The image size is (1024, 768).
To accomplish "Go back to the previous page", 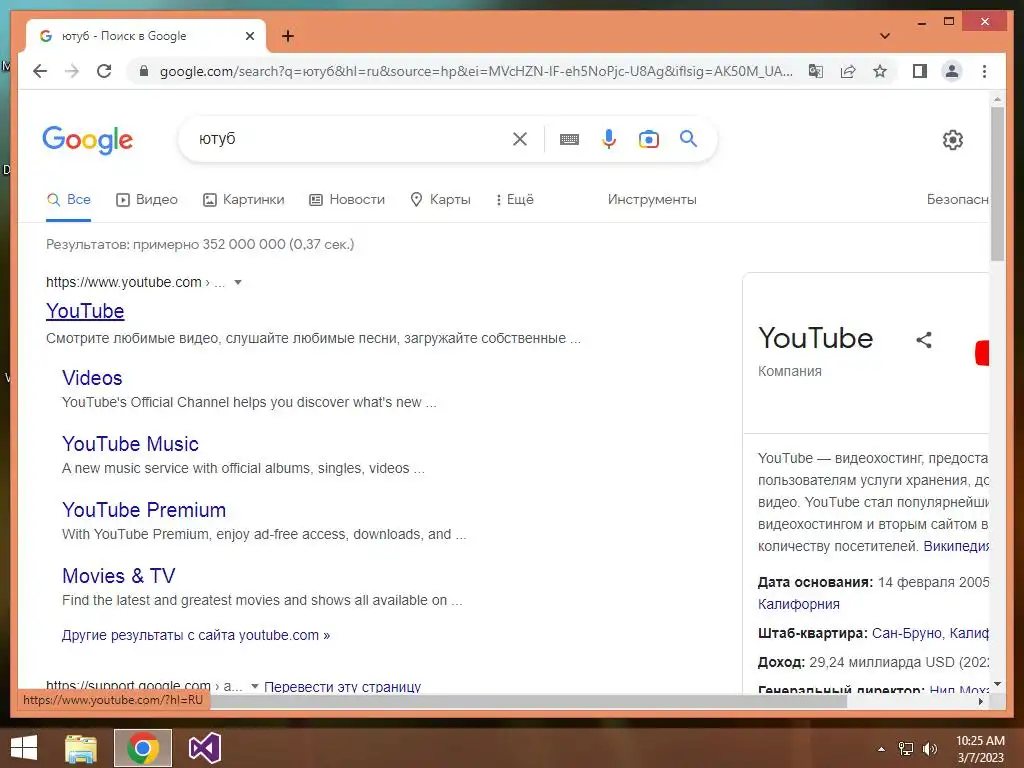I will (x=40, y=71).
